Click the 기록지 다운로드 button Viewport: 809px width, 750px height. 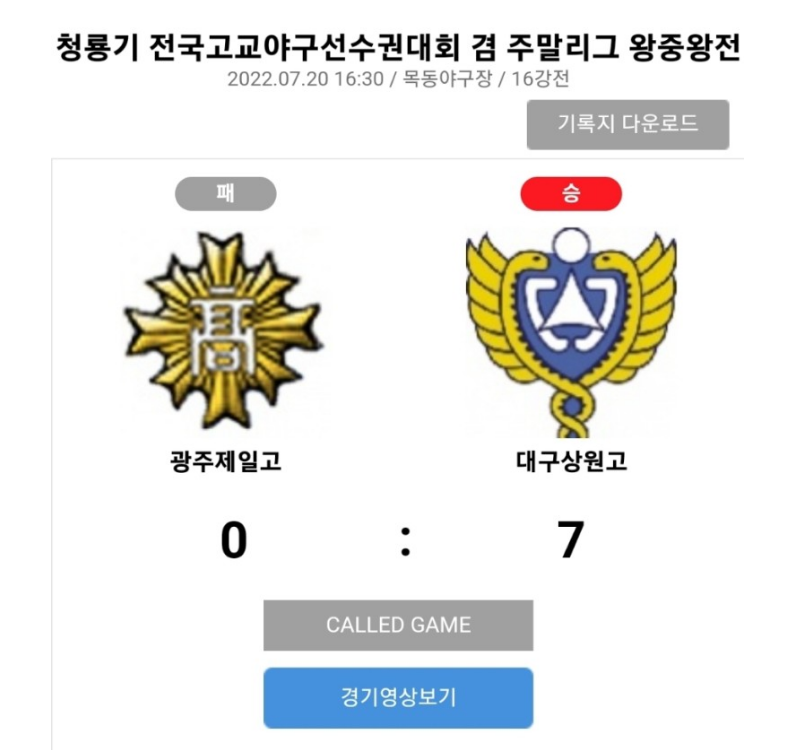(628, 125)
